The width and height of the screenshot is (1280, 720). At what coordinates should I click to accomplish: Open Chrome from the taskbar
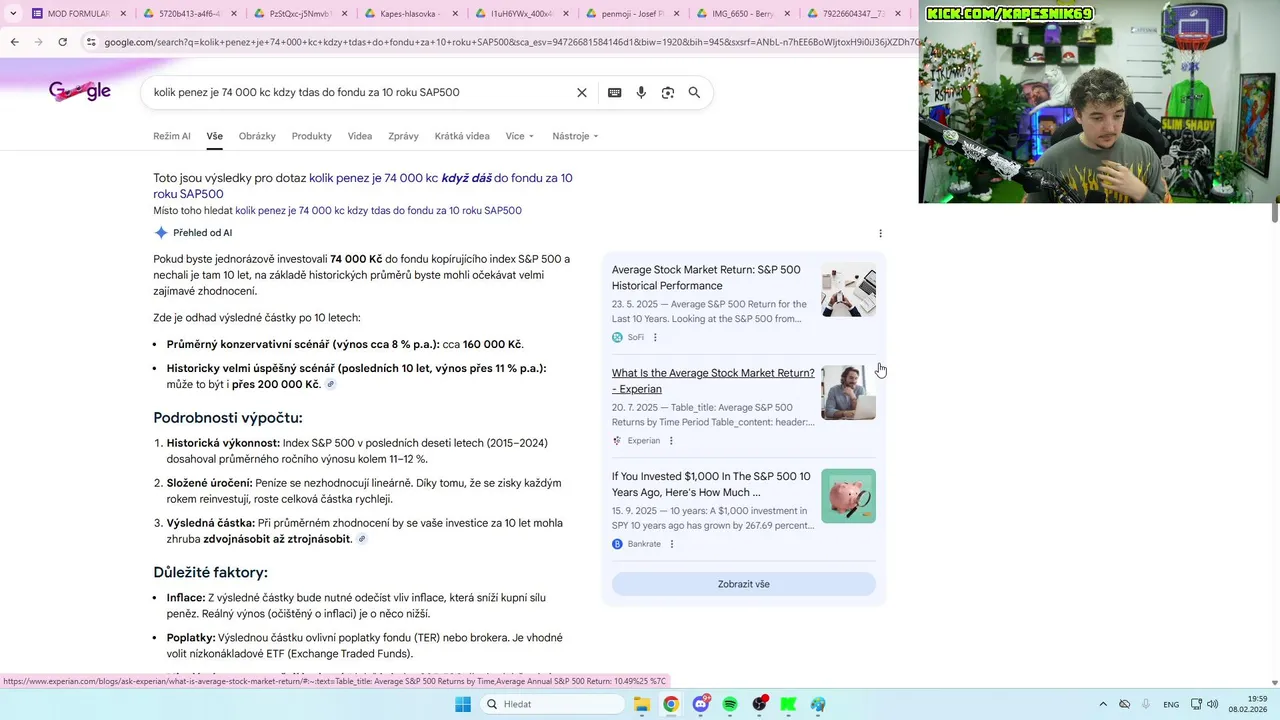(x=671, y=704)
